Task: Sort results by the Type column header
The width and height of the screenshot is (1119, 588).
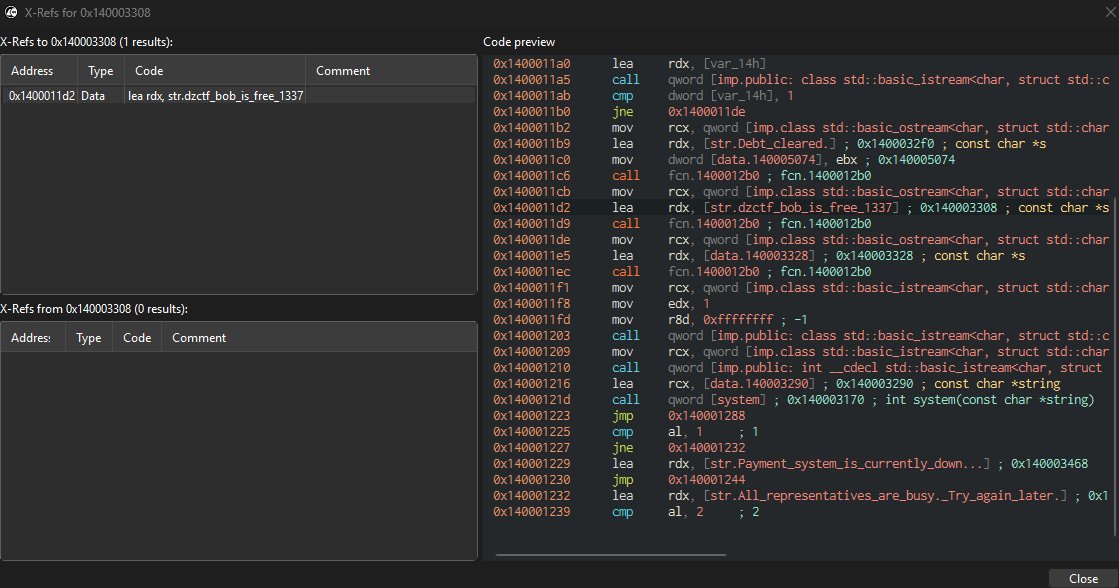Action: click(x=100, y=70)
